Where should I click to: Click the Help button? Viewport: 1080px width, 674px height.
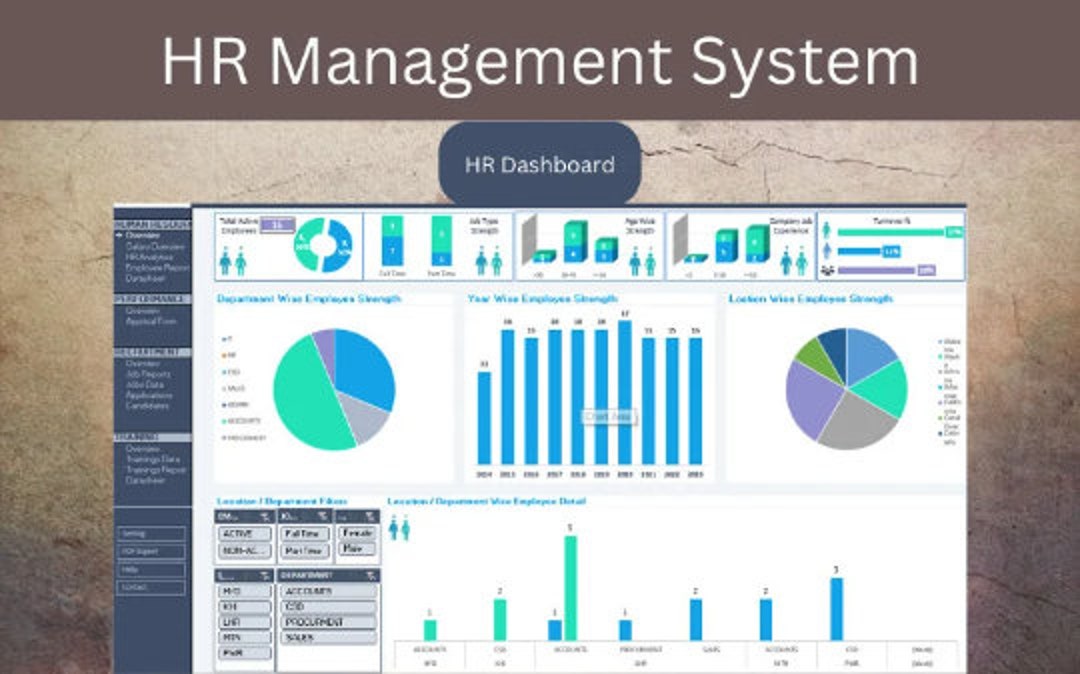click(x=152, y=570)
